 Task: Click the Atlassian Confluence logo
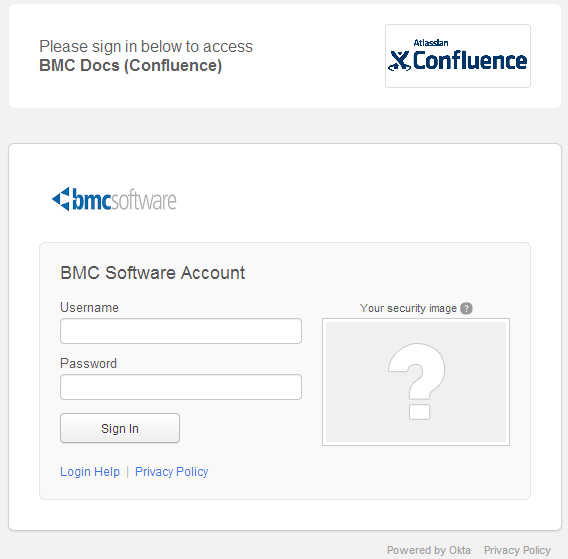(x=458, y=56)
